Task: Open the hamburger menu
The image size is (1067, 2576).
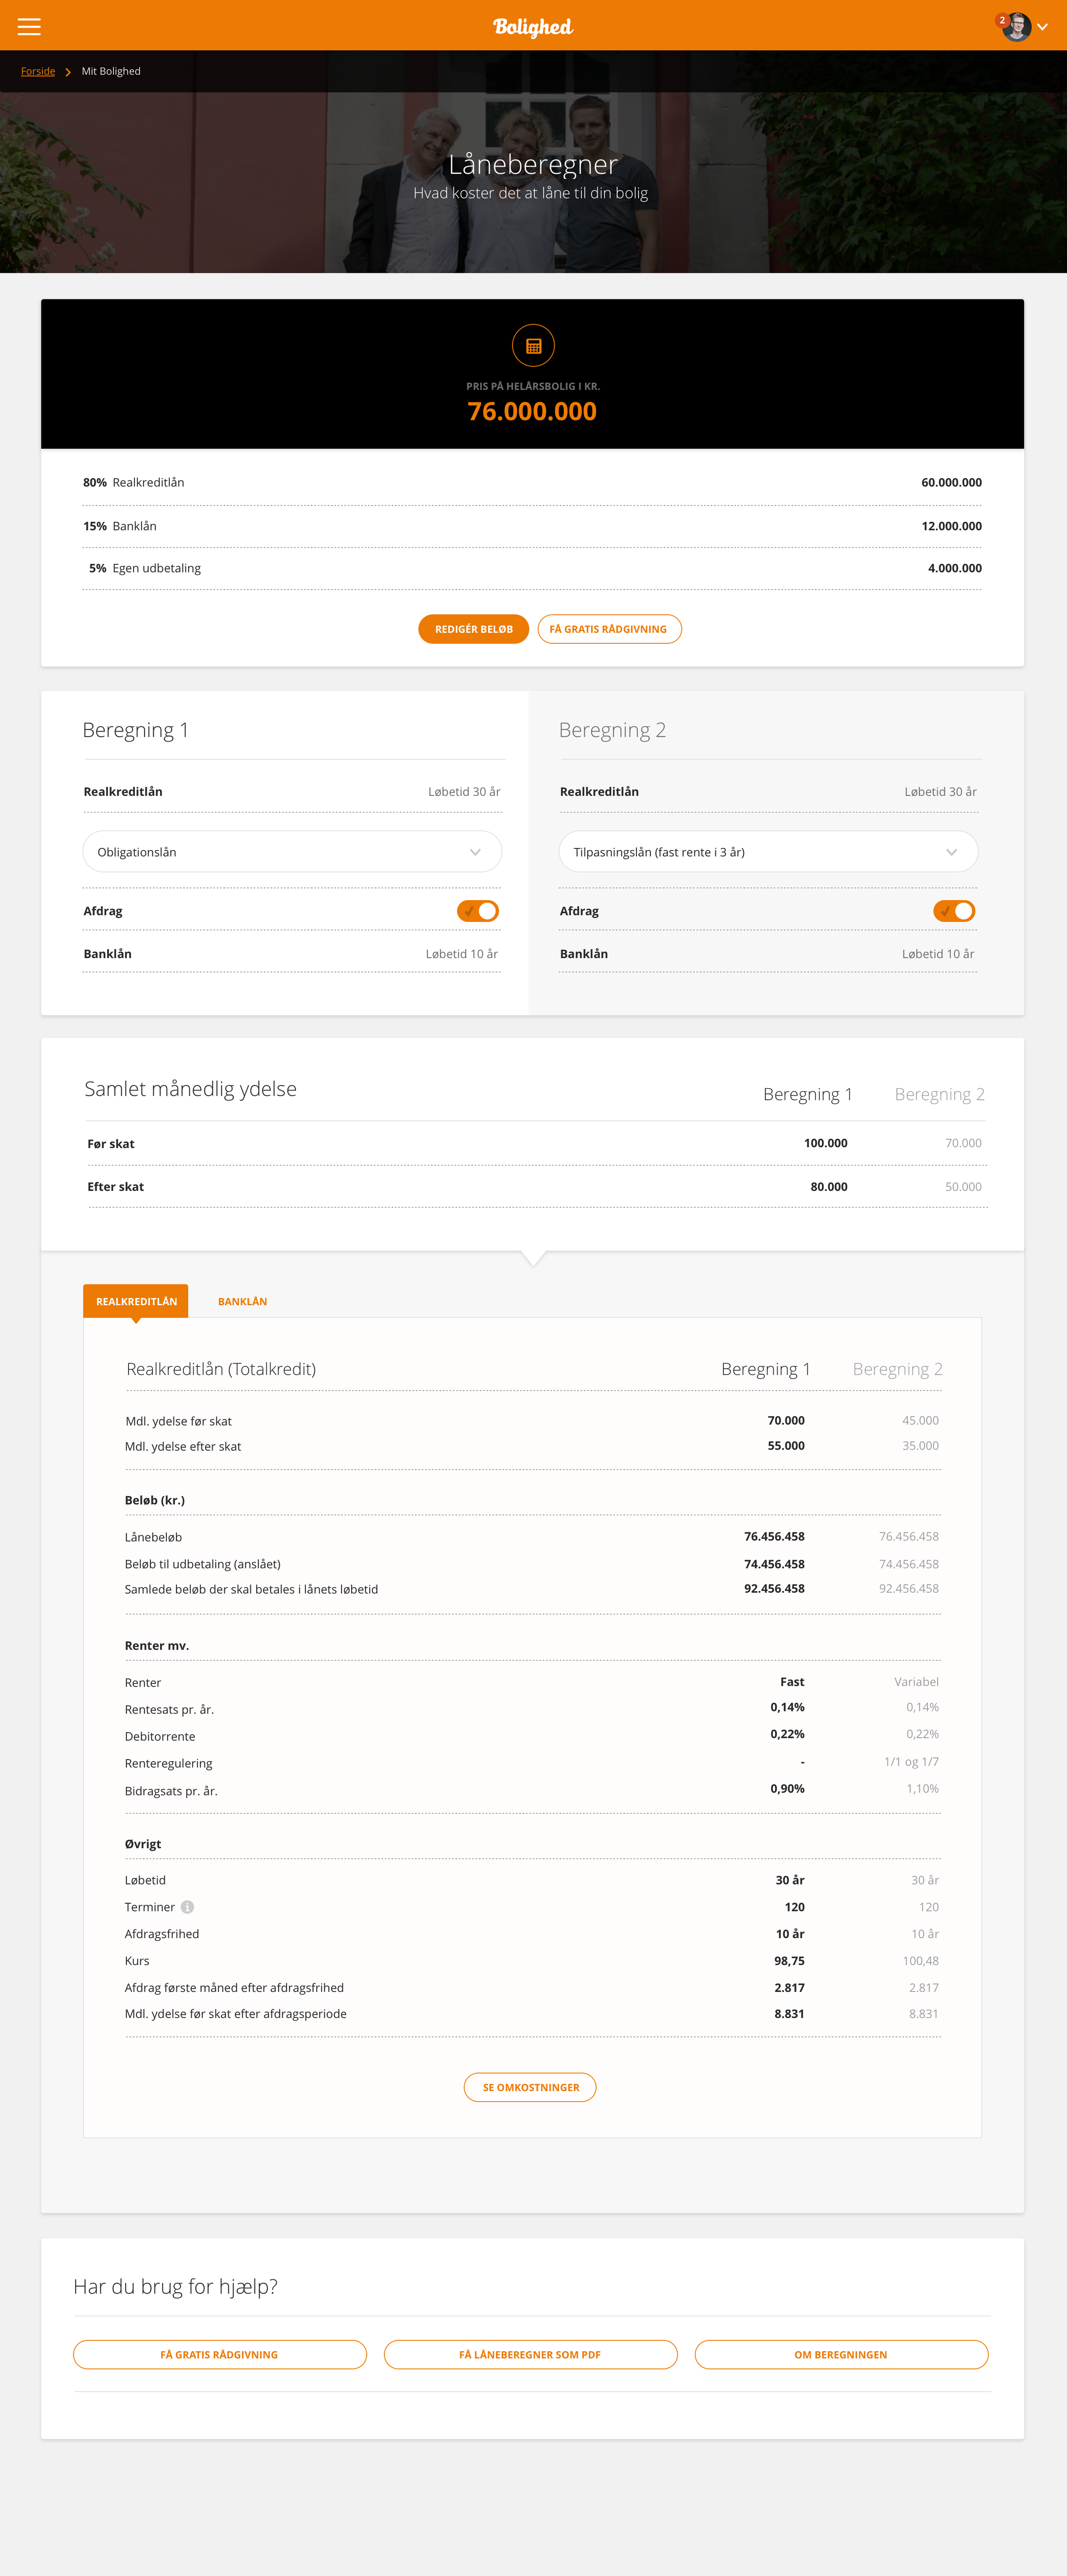Action: (29, 27)
